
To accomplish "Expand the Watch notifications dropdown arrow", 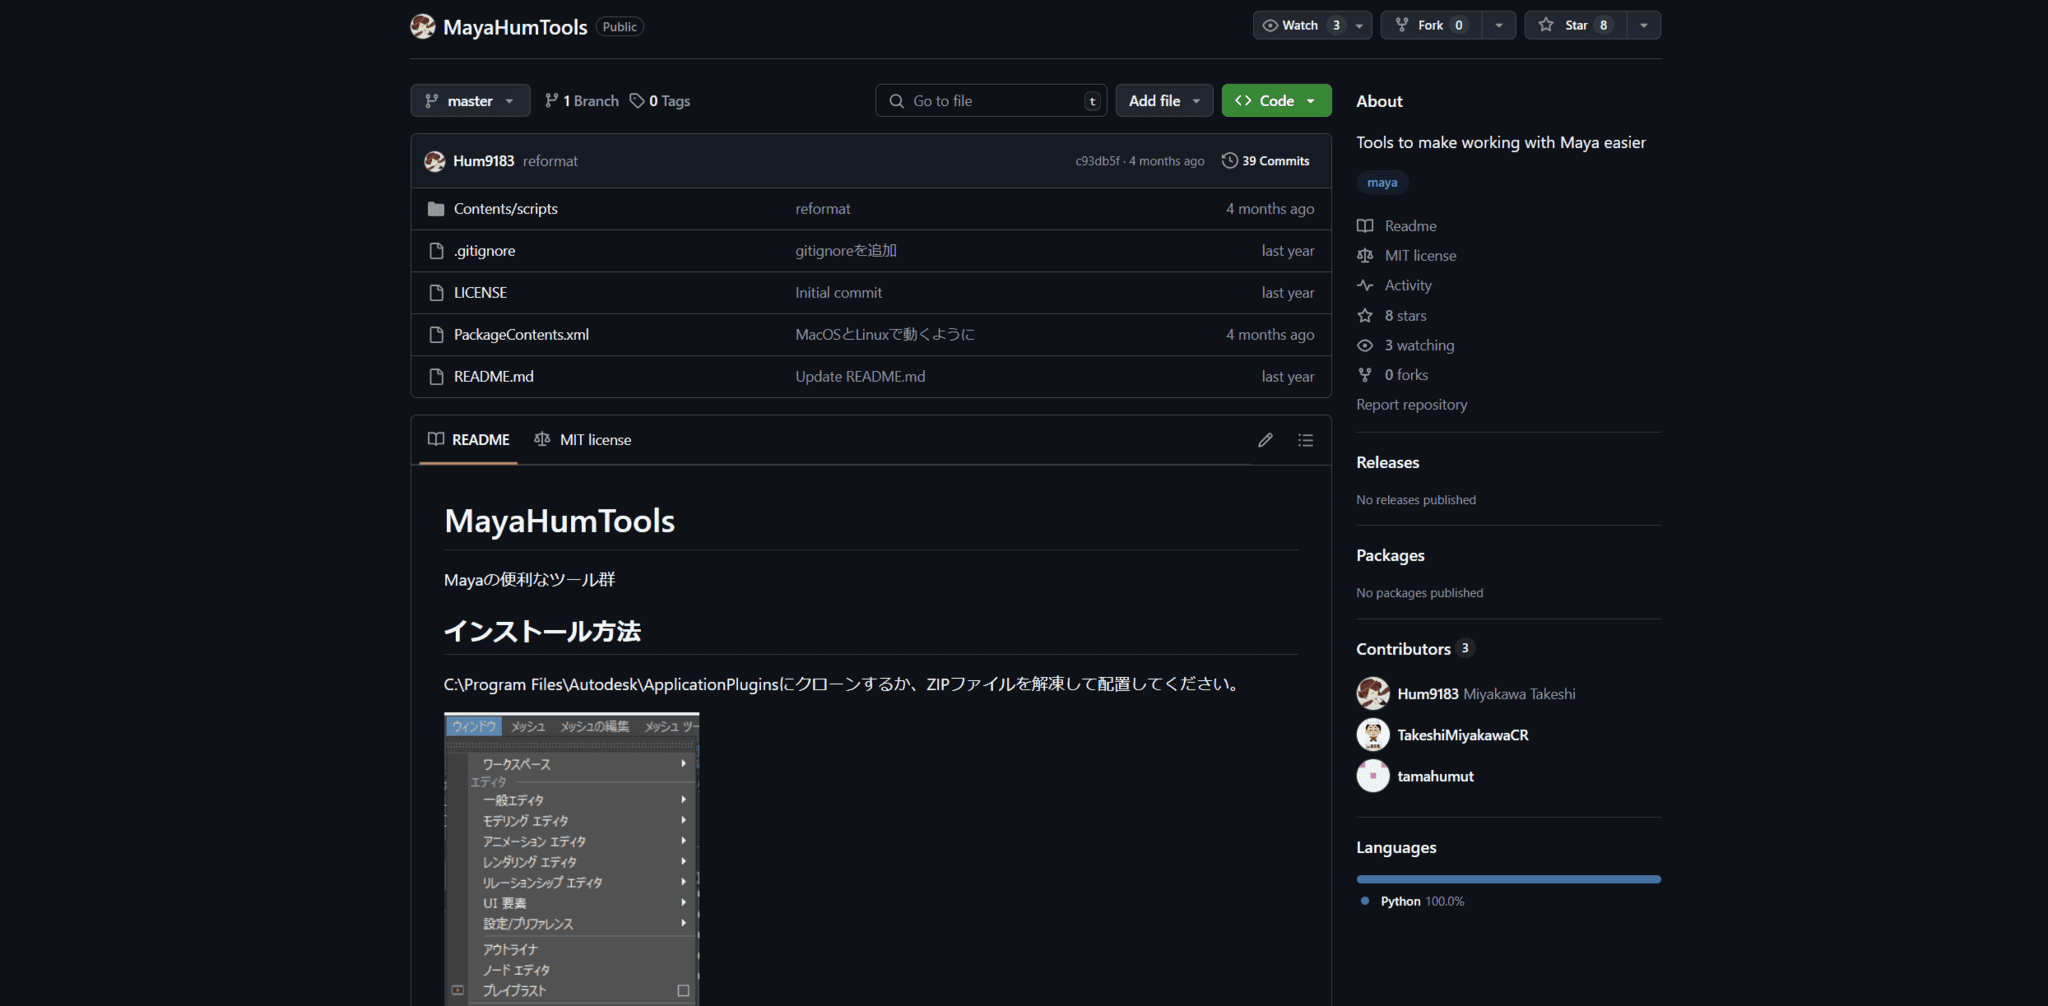I will [1360, 25].
